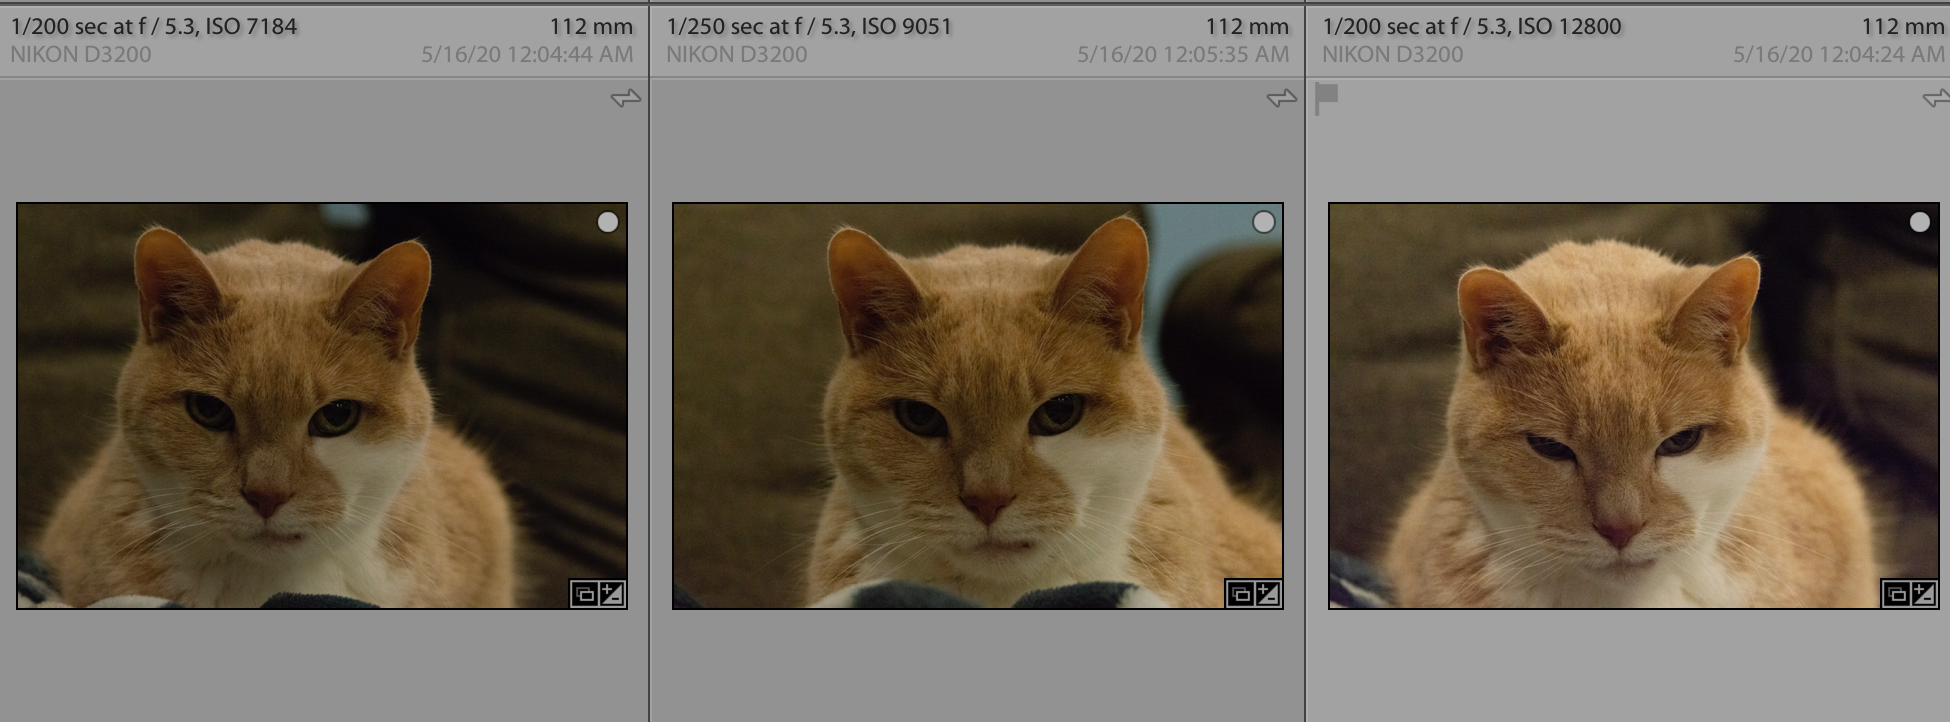The height and width of the screenshot is (722, 1950).
Task: Click the NIKON D3200 label on the ISO 12800 cell
Action: click(x=1392, y=55)
